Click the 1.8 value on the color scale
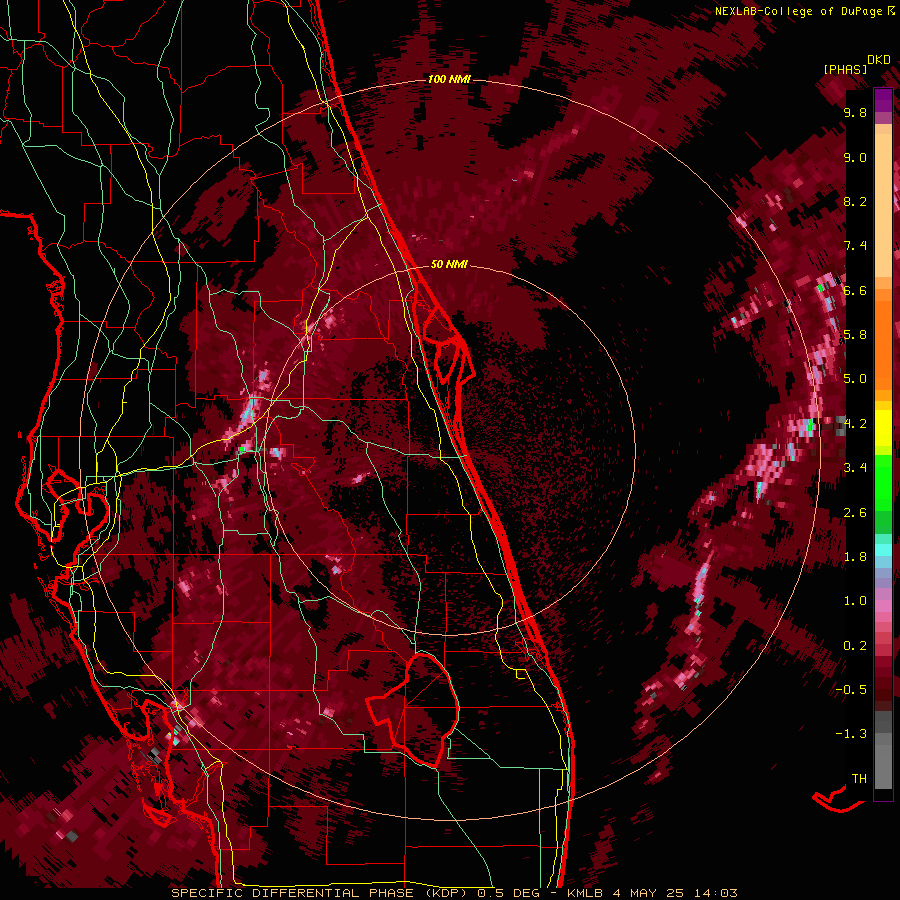 pyautogui.click(x=855, y=557)
